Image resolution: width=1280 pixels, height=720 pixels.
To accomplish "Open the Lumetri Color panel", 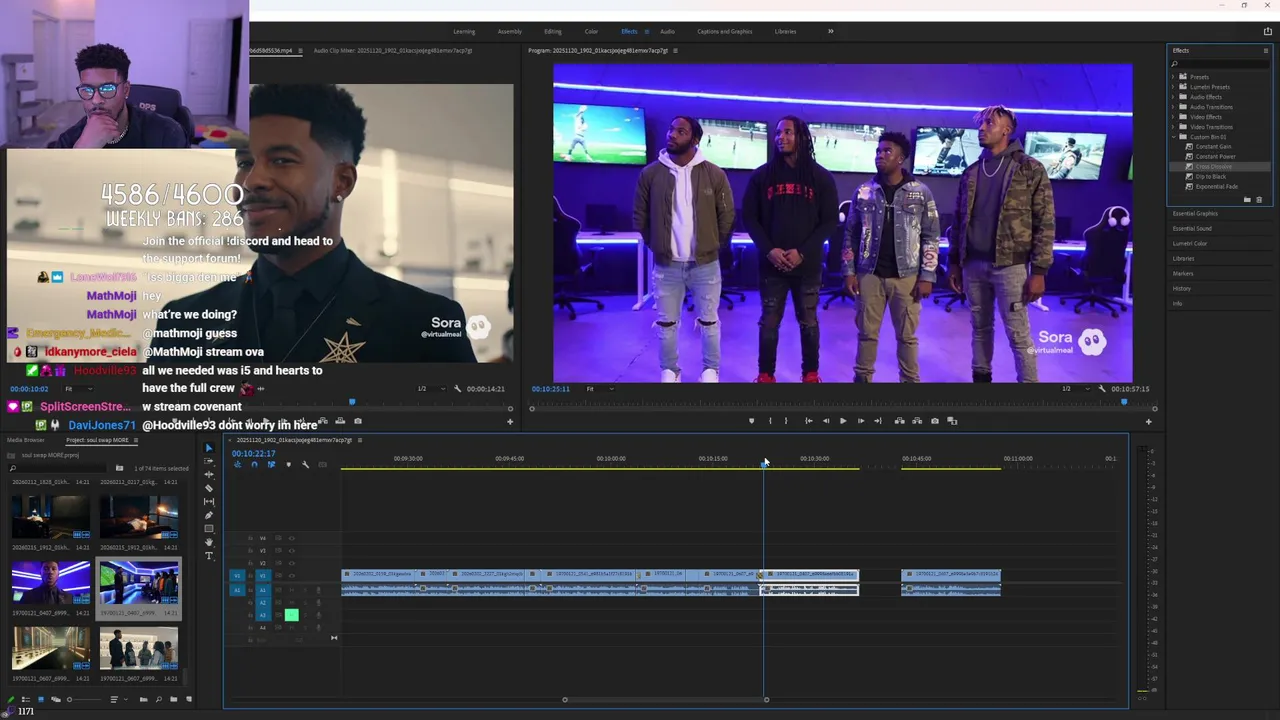I will tap(1190, 244).
